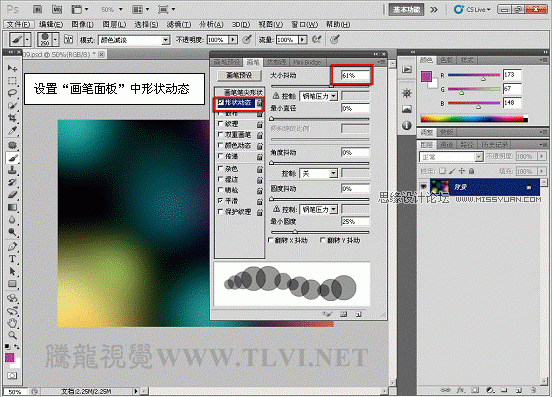Open the 图像(I) menu

click(82, 24)
